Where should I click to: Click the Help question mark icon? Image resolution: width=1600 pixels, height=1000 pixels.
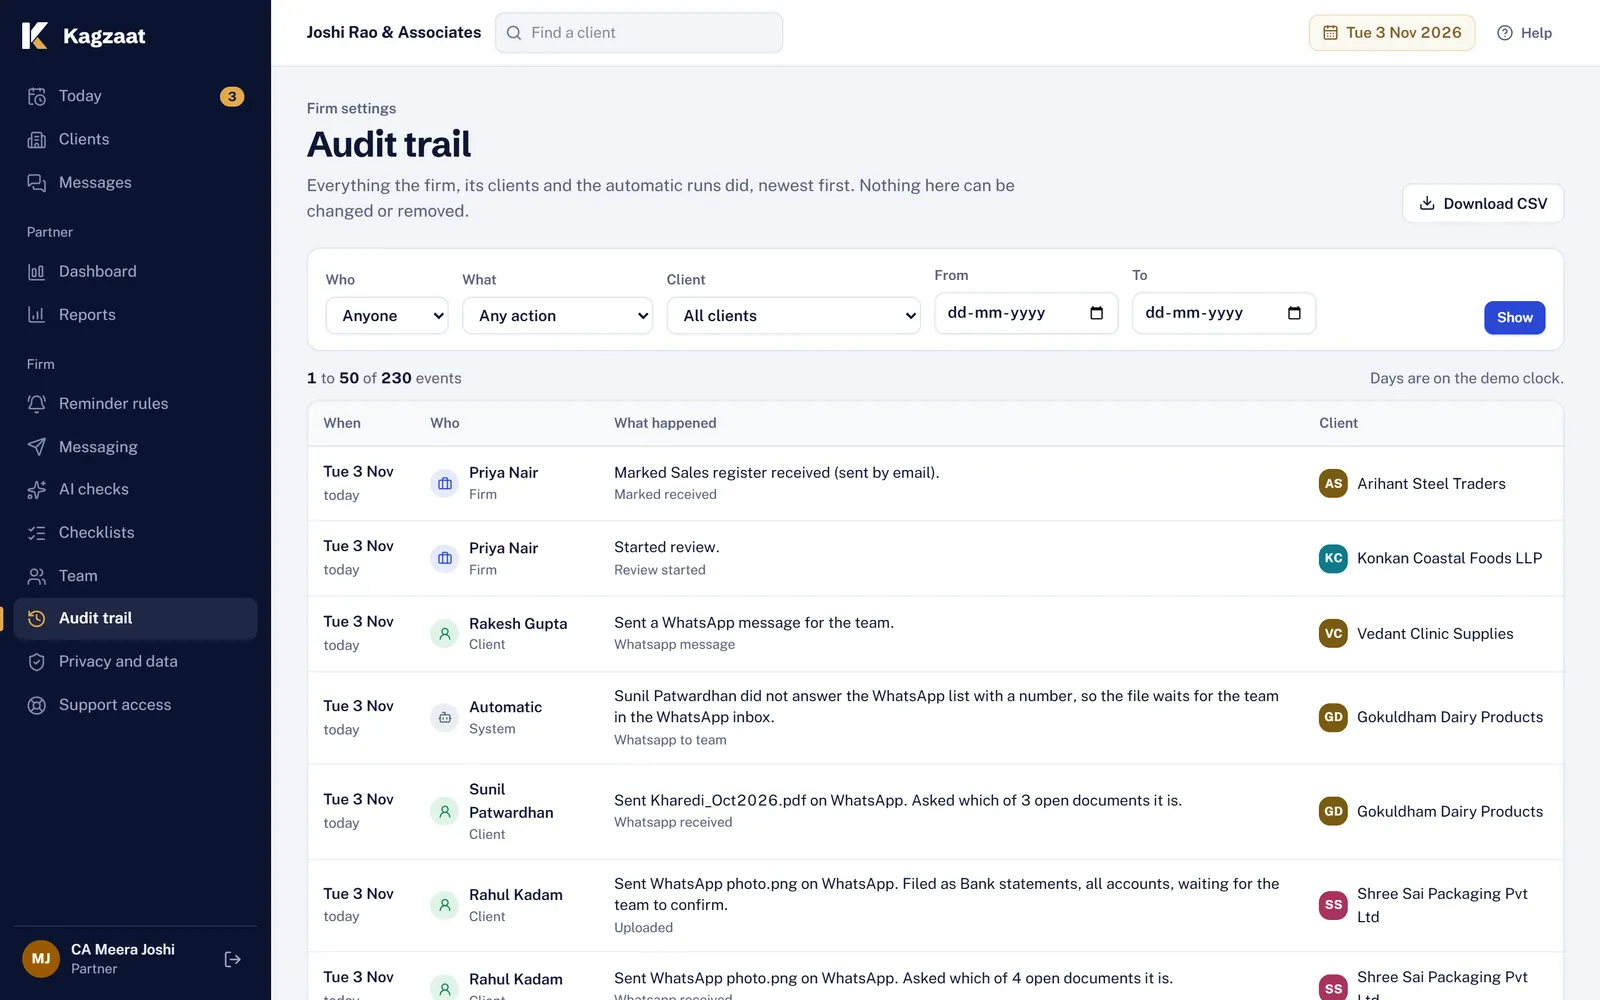pos(1505,33)
